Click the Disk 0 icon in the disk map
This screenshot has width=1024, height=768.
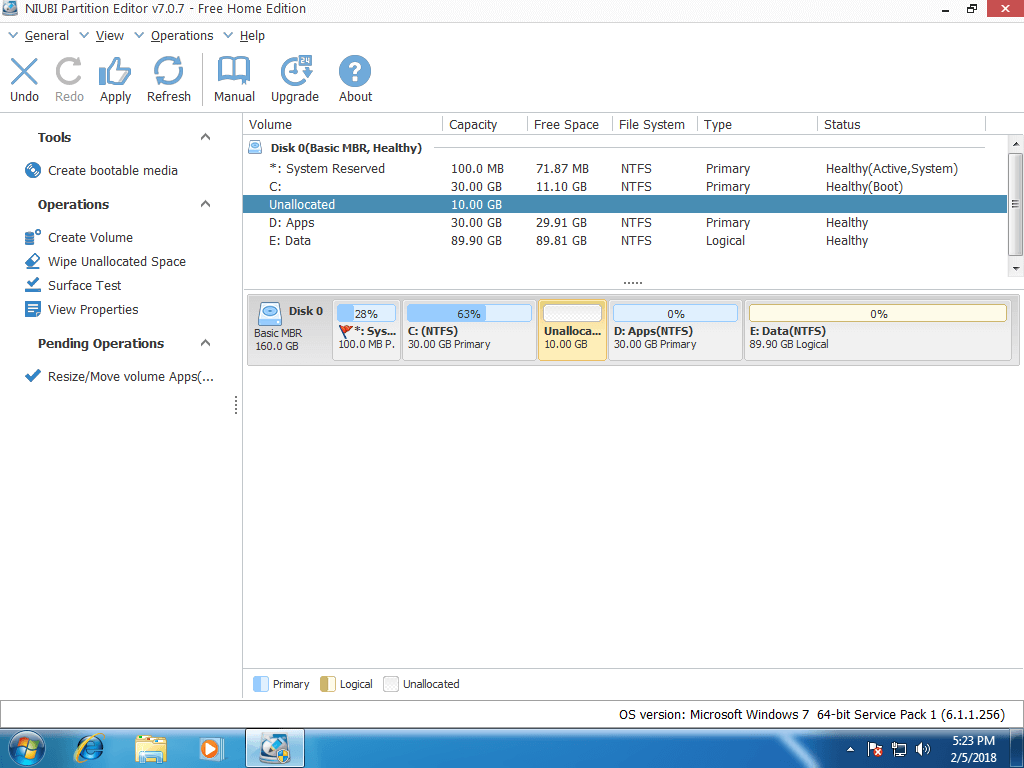[270, 313]
